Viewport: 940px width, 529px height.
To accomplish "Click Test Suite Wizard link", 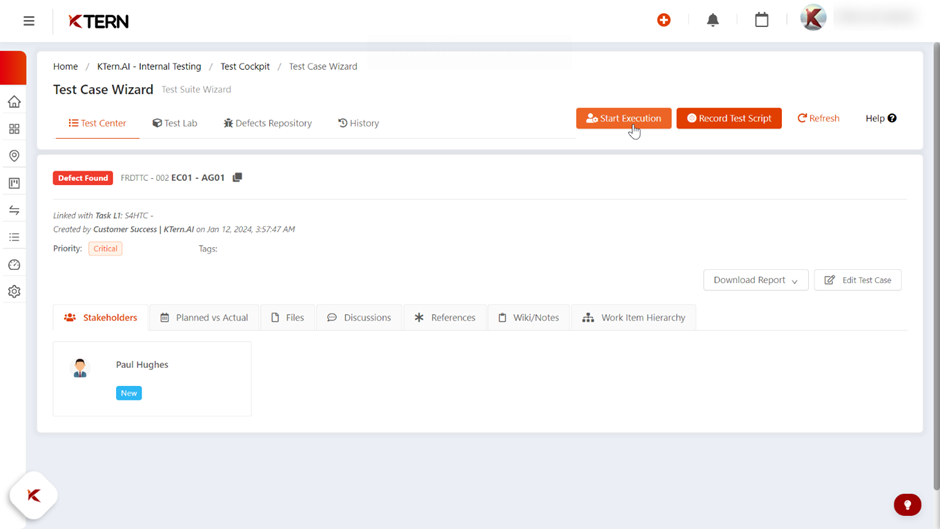I will pyautogui.click(x=196, y=89).
